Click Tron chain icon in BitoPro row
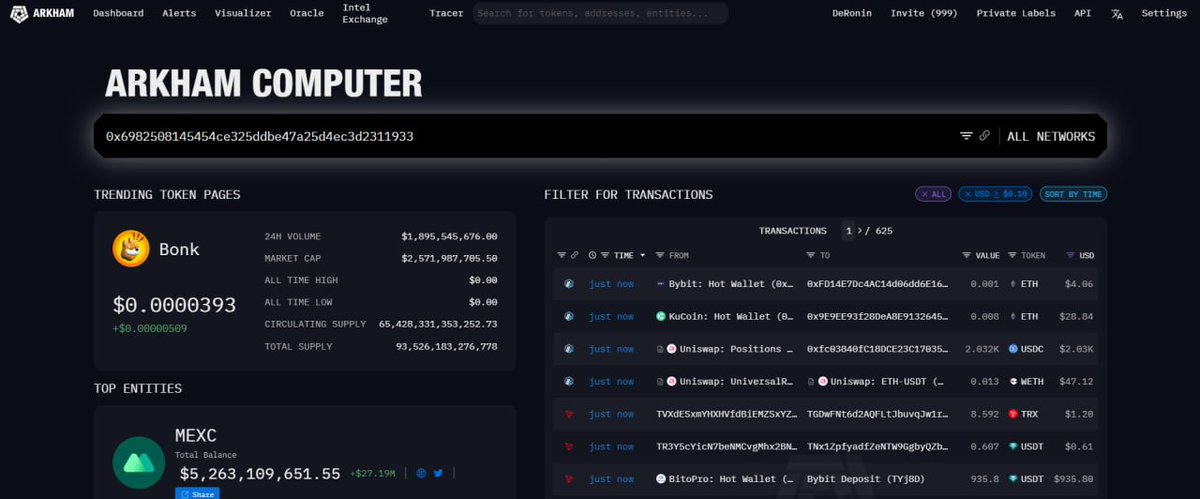The width and height of the screenshot is (1200, 499). (569, 479)
